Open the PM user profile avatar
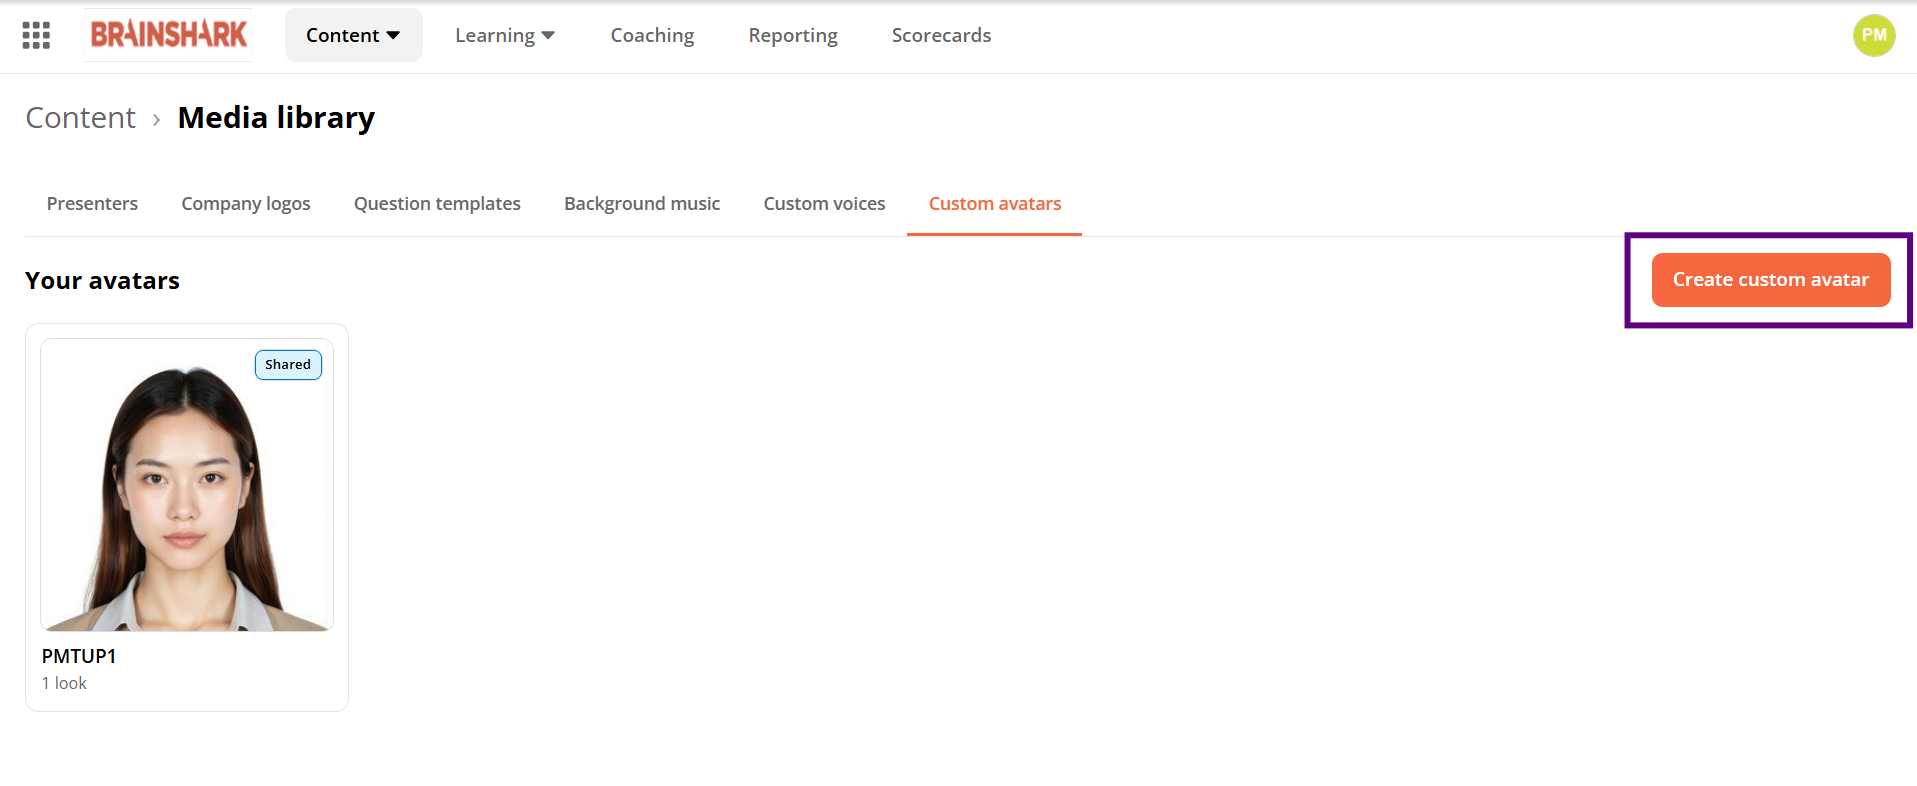 [1874, 35]
